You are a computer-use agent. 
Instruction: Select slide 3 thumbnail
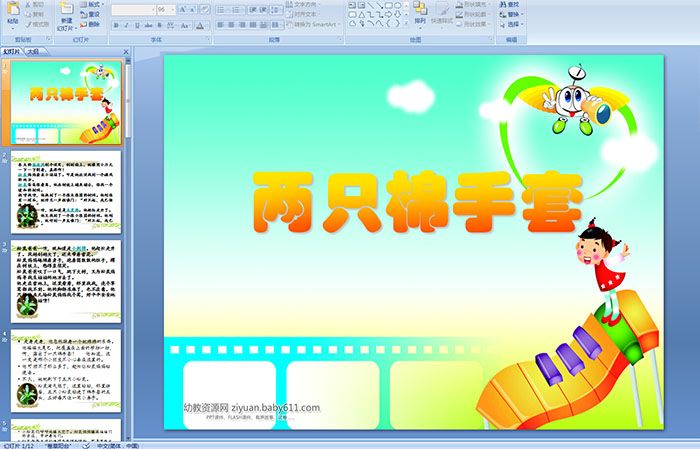click(66, 282)
